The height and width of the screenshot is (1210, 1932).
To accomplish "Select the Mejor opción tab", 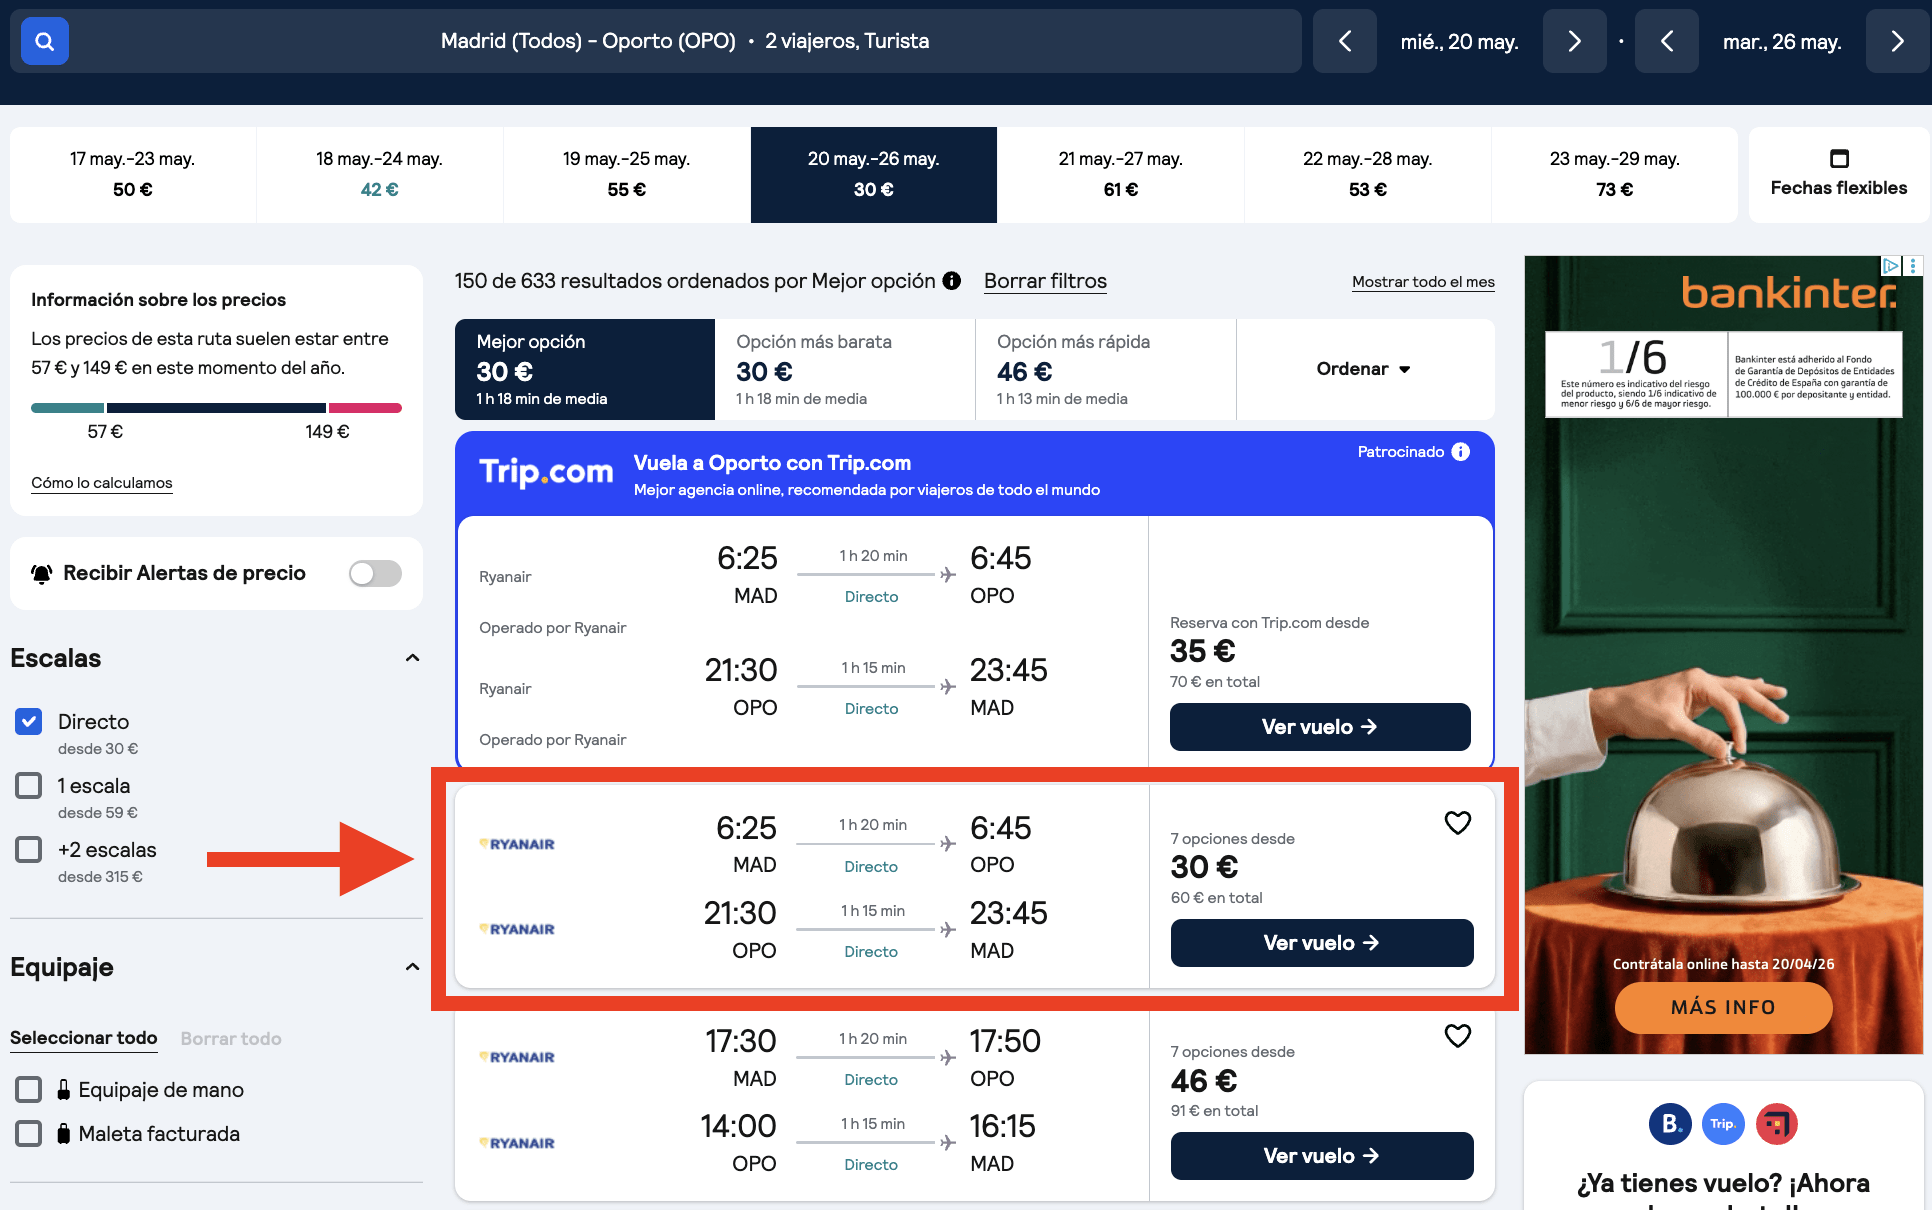I will click(x=585, y=369).
